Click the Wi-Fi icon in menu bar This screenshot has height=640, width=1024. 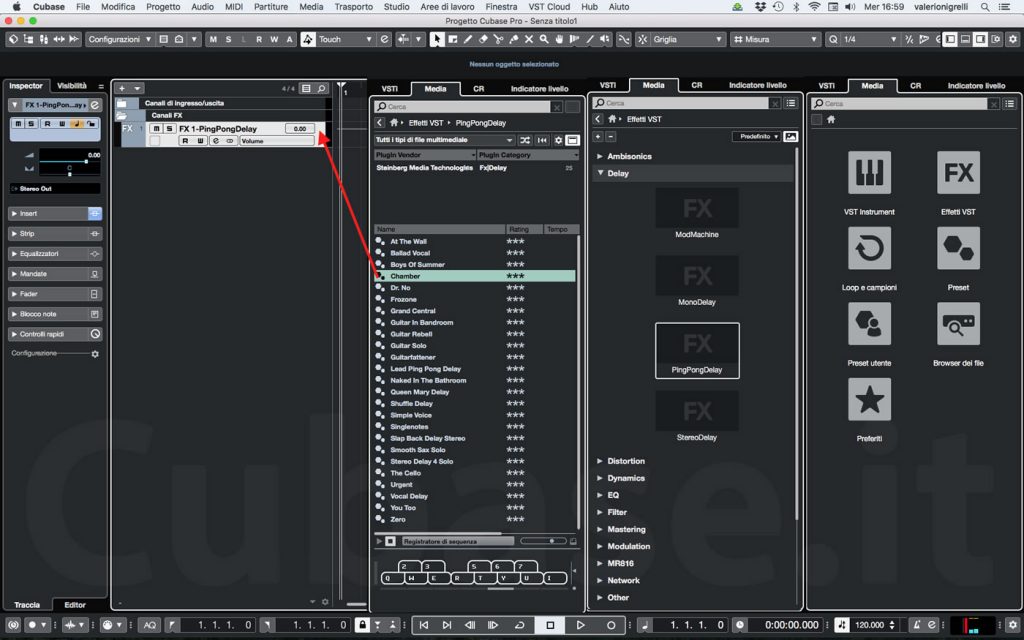(x=814, y=7)
